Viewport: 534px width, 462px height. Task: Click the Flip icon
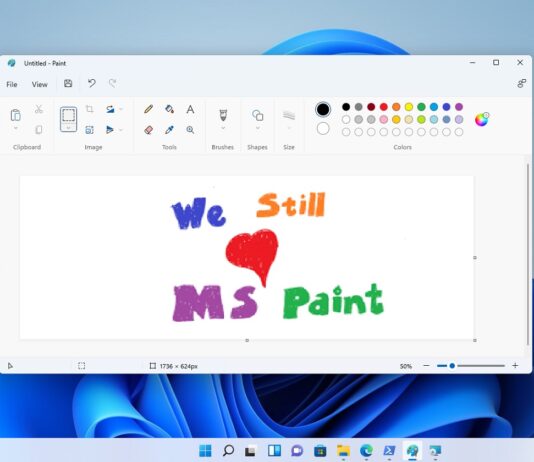(110, 130)
